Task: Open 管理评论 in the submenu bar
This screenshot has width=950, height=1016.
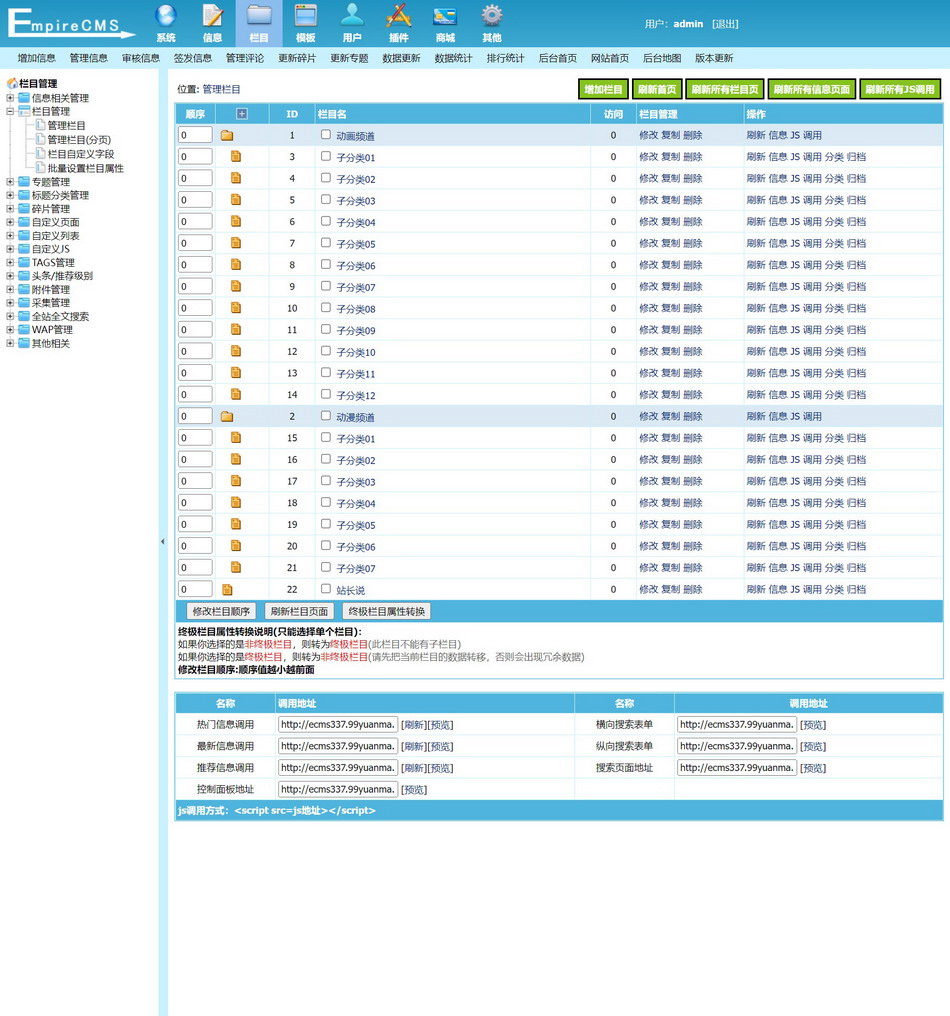Action: click(245, 58)
